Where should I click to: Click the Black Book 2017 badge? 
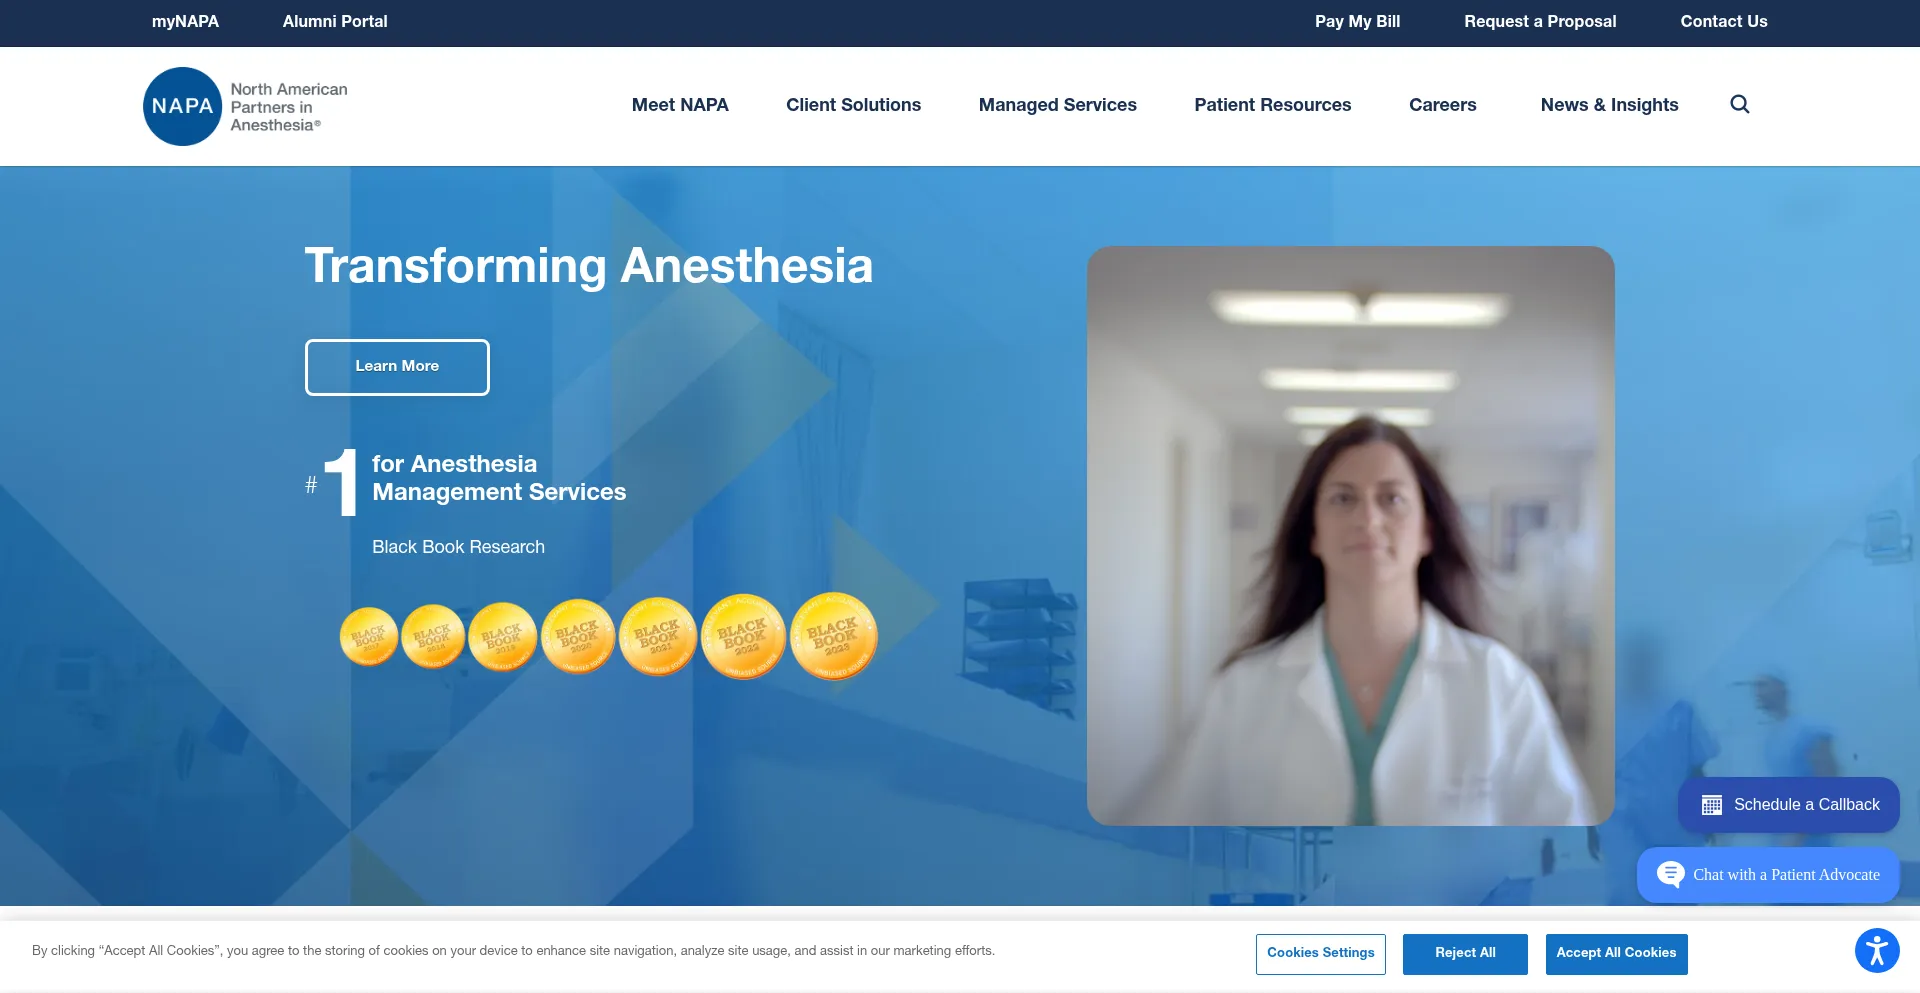click(x=369, y=636)
